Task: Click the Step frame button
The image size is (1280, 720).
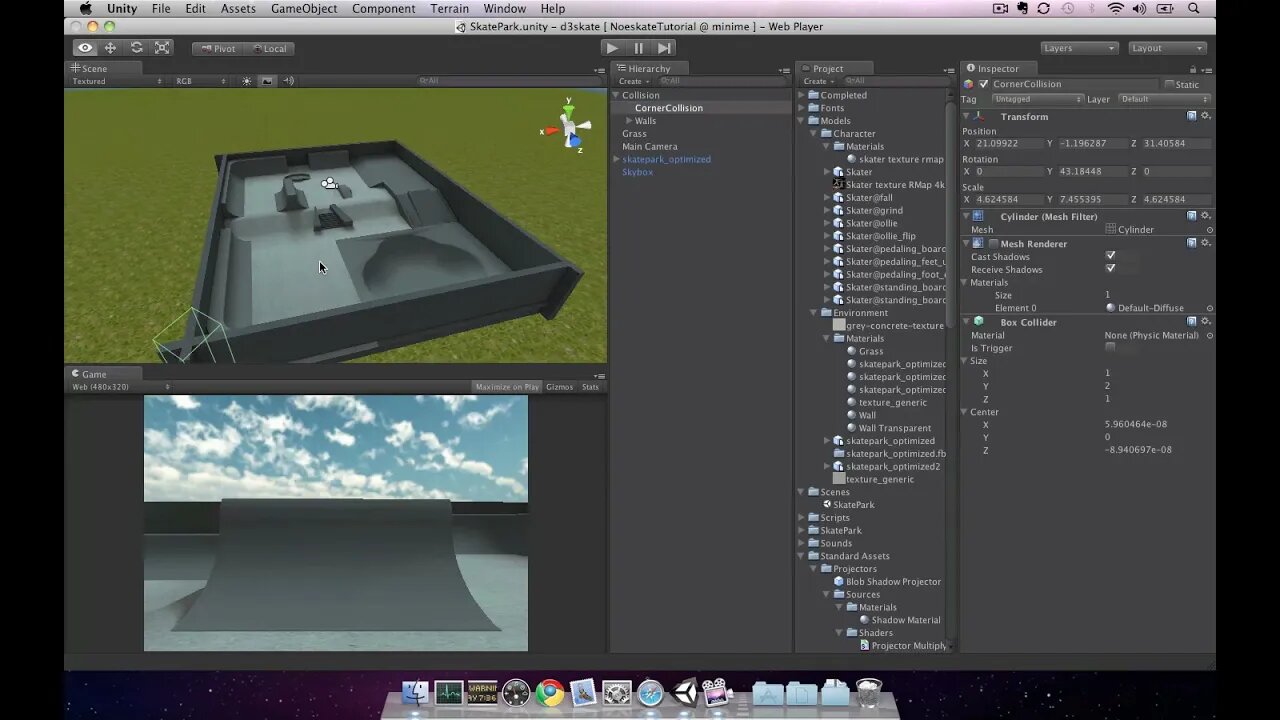Action: pos(665,48)
